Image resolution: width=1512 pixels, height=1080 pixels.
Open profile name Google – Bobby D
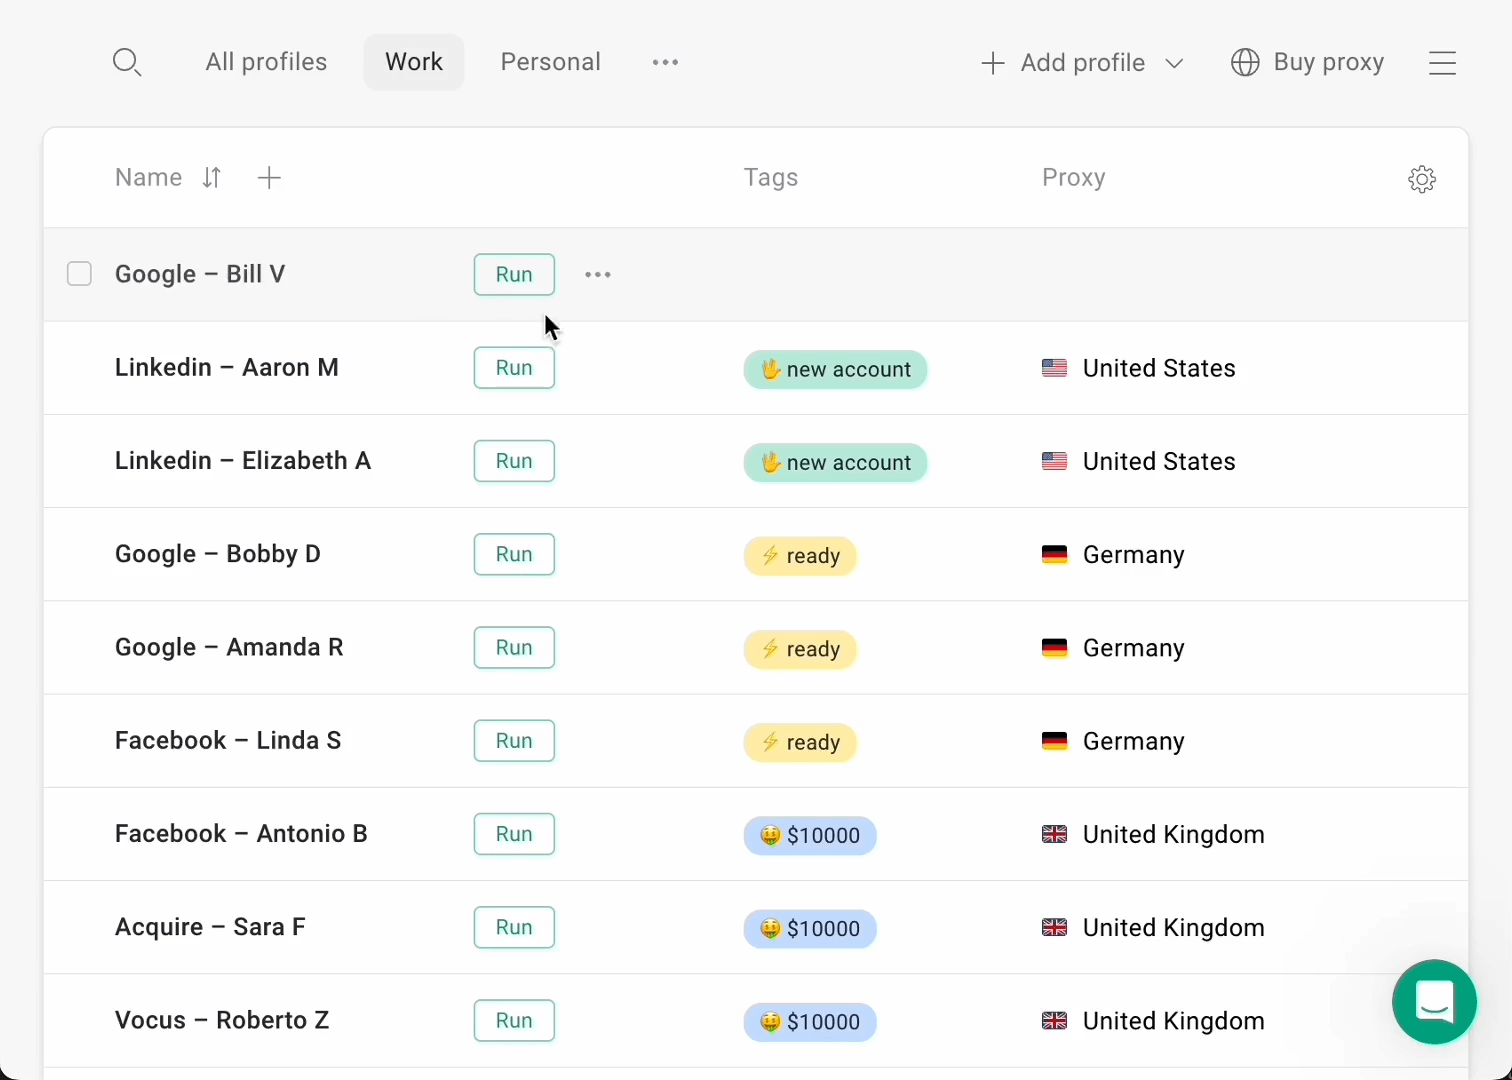pos(218,554)
